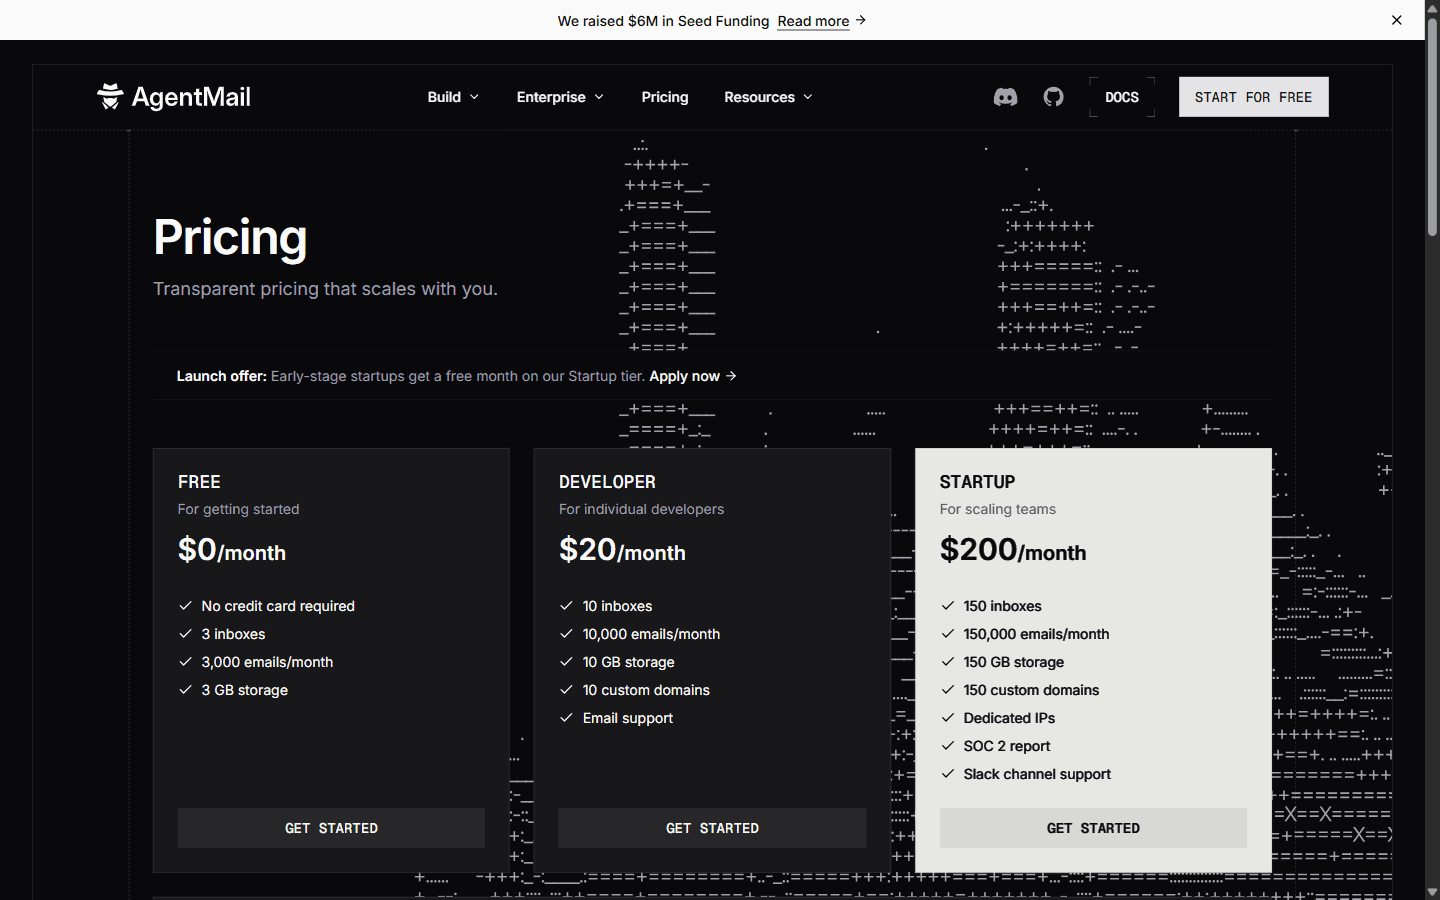Click the checkmark beside 3 inboxes
Viewport: 1440px width, 900px height.
click(185, 634)
